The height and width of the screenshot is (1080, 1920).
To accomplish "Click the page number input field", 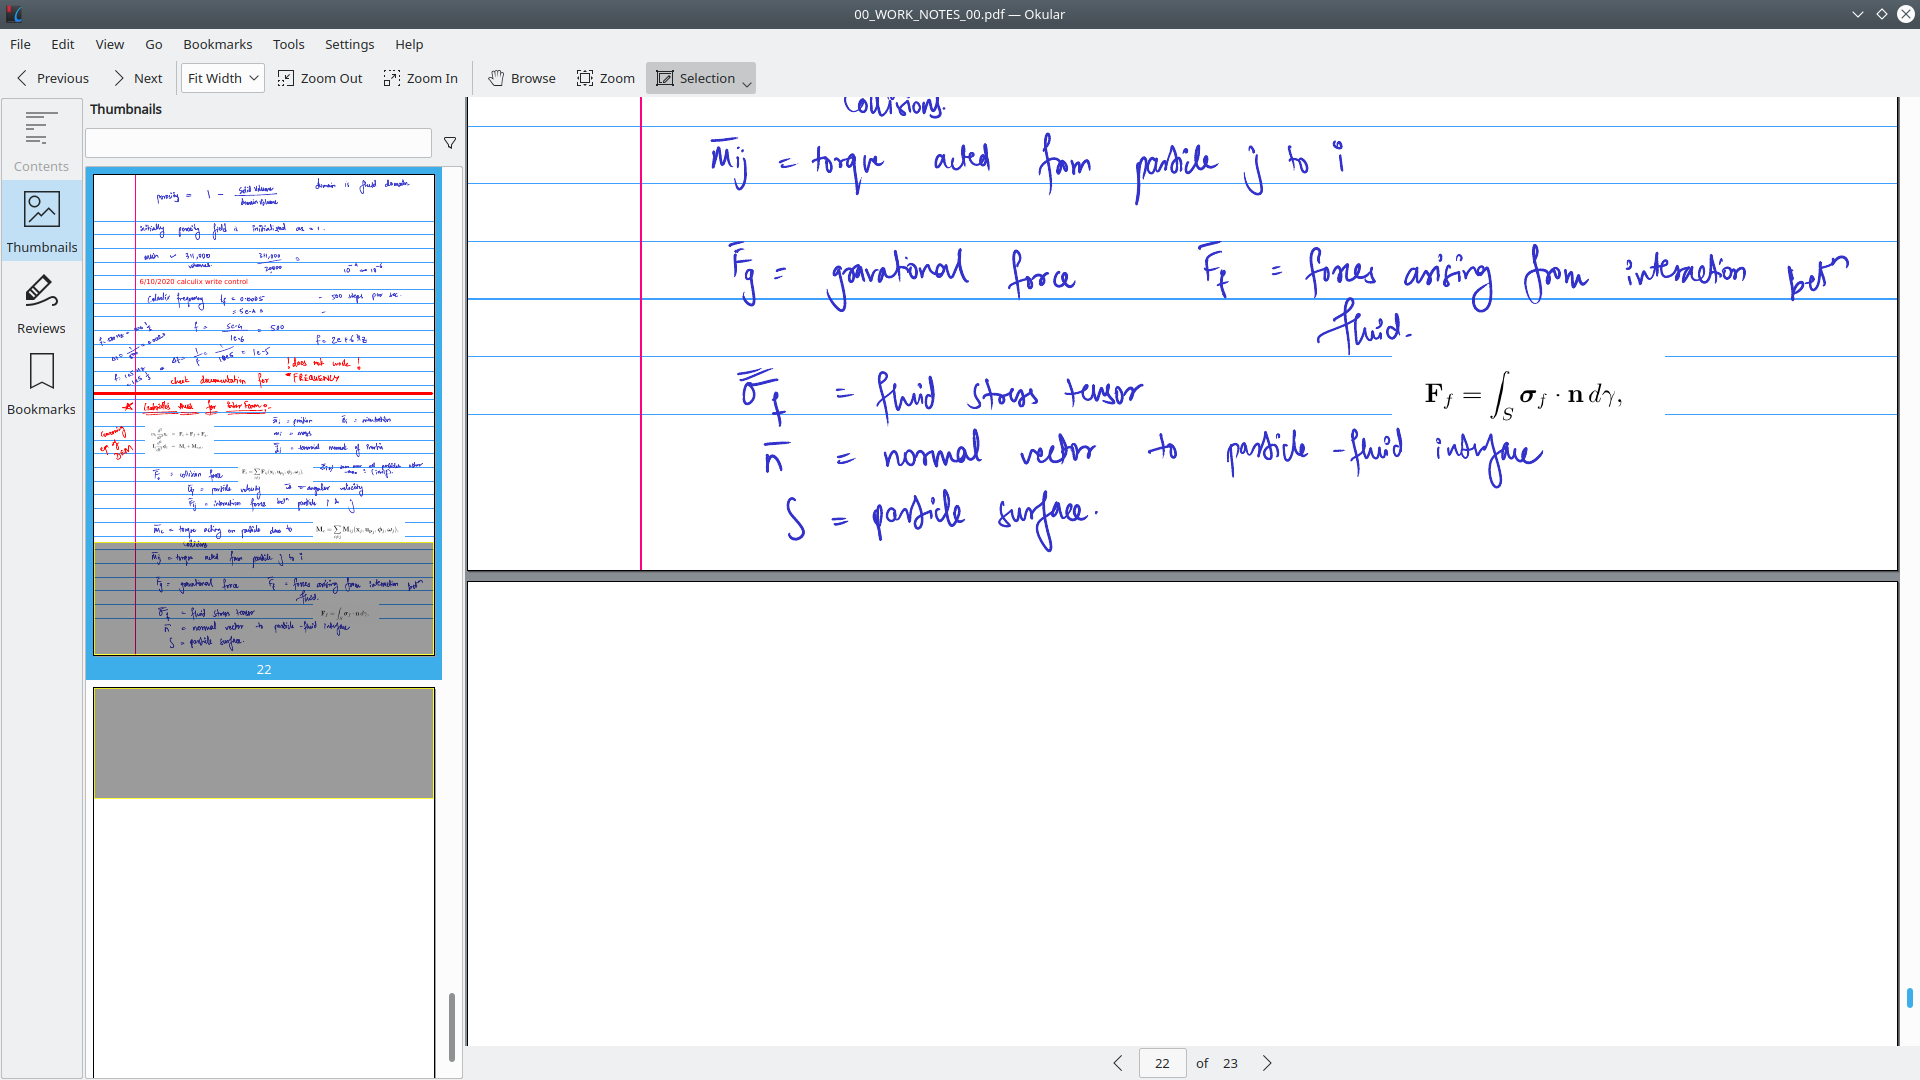I will pyautogui.click(x=1162, y=1063).
